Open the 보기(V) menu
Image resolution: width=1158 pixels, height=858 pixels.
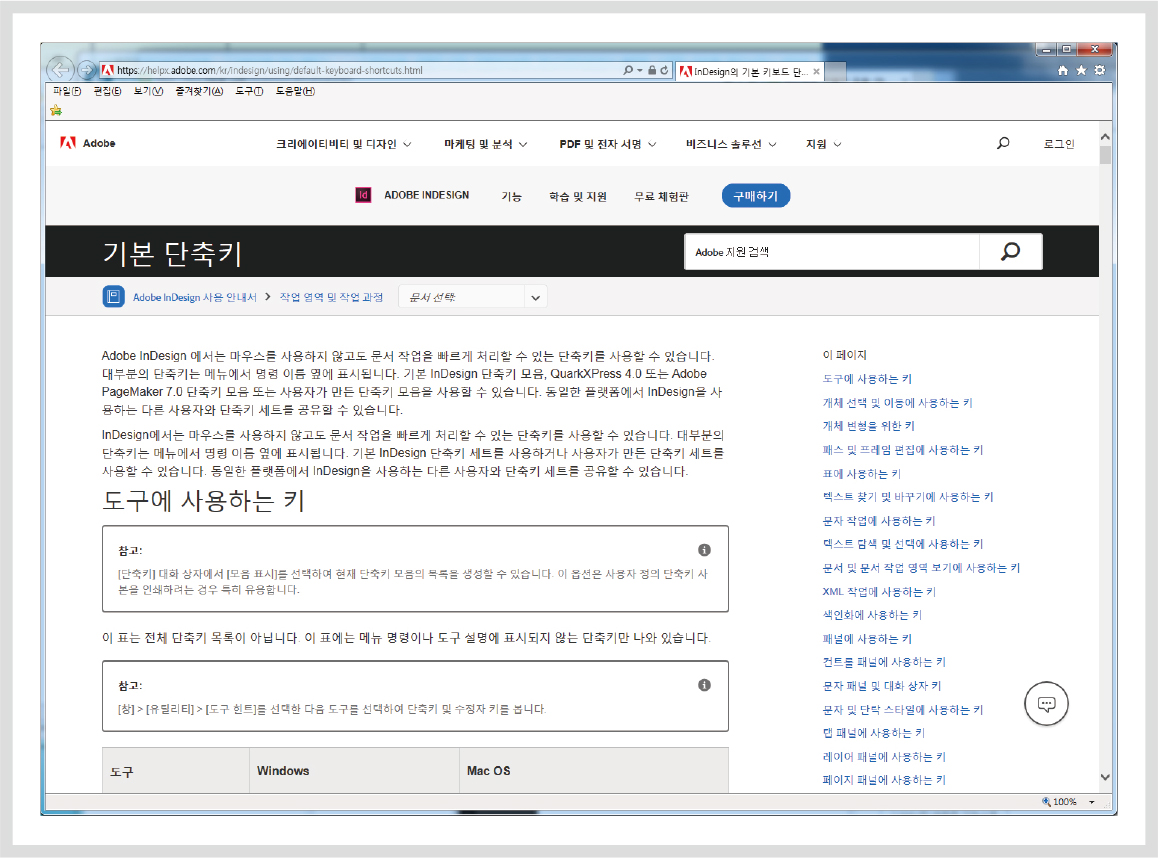[148, 91]
